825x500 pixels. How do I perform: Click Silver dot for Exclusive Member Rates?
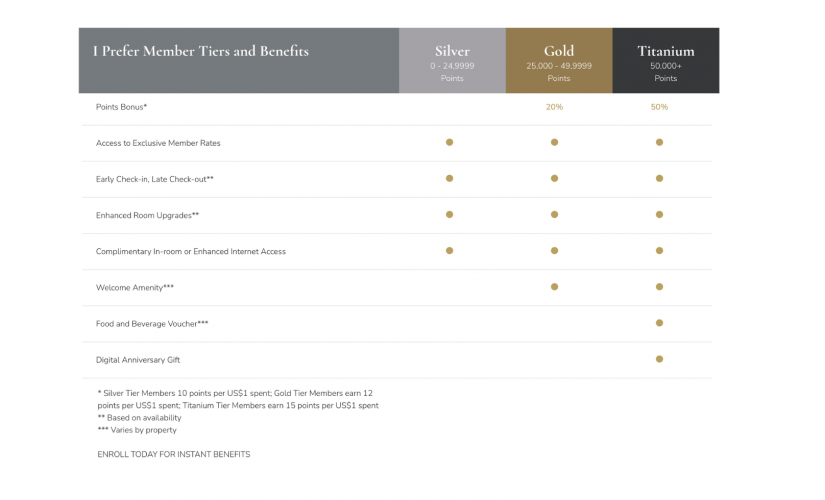449,142
